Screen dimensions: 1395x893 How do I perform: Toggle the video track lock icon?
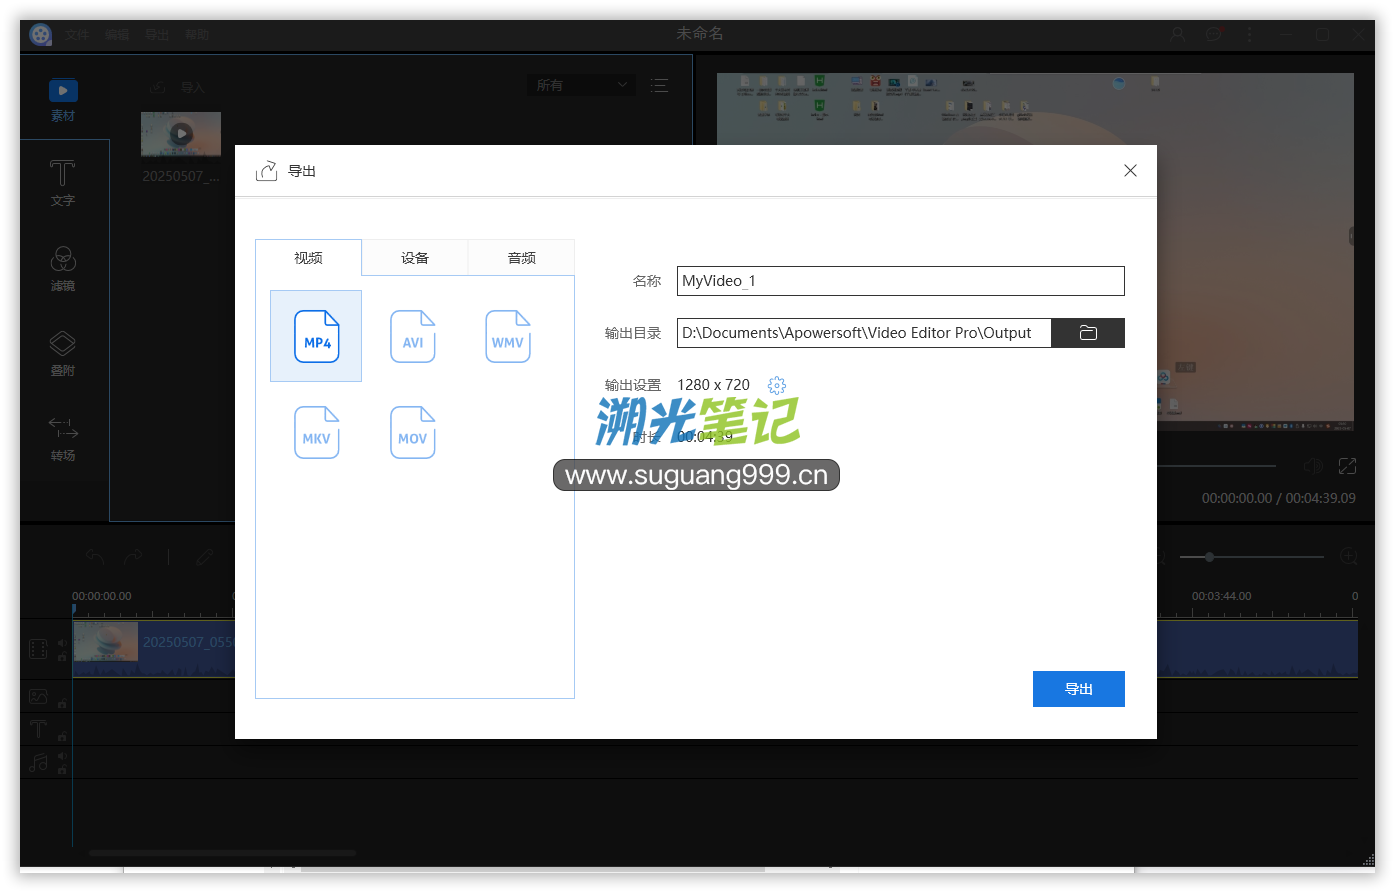62,657
